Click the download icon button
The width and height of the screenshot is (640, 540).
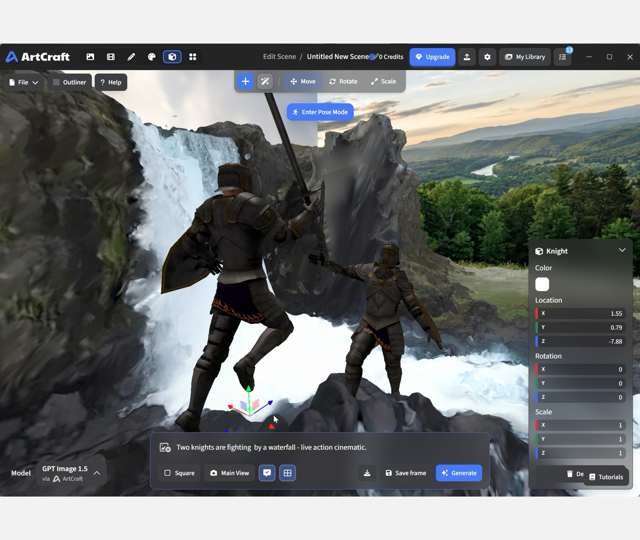(x=367, y=473)
